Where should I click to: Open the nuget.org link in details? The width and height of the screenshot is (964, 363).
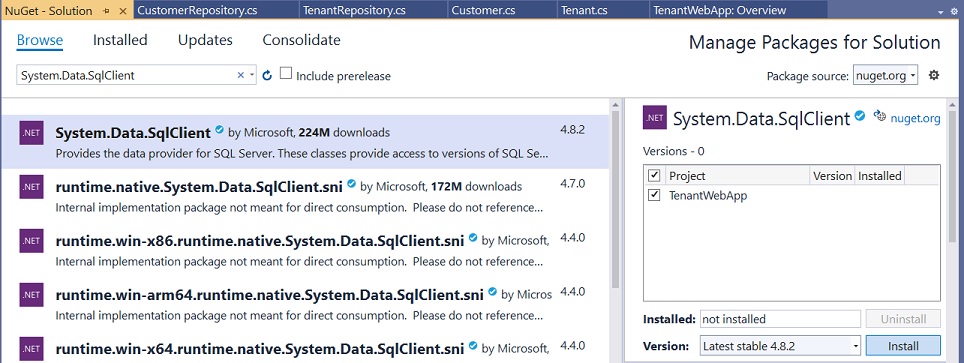point(915,119)
